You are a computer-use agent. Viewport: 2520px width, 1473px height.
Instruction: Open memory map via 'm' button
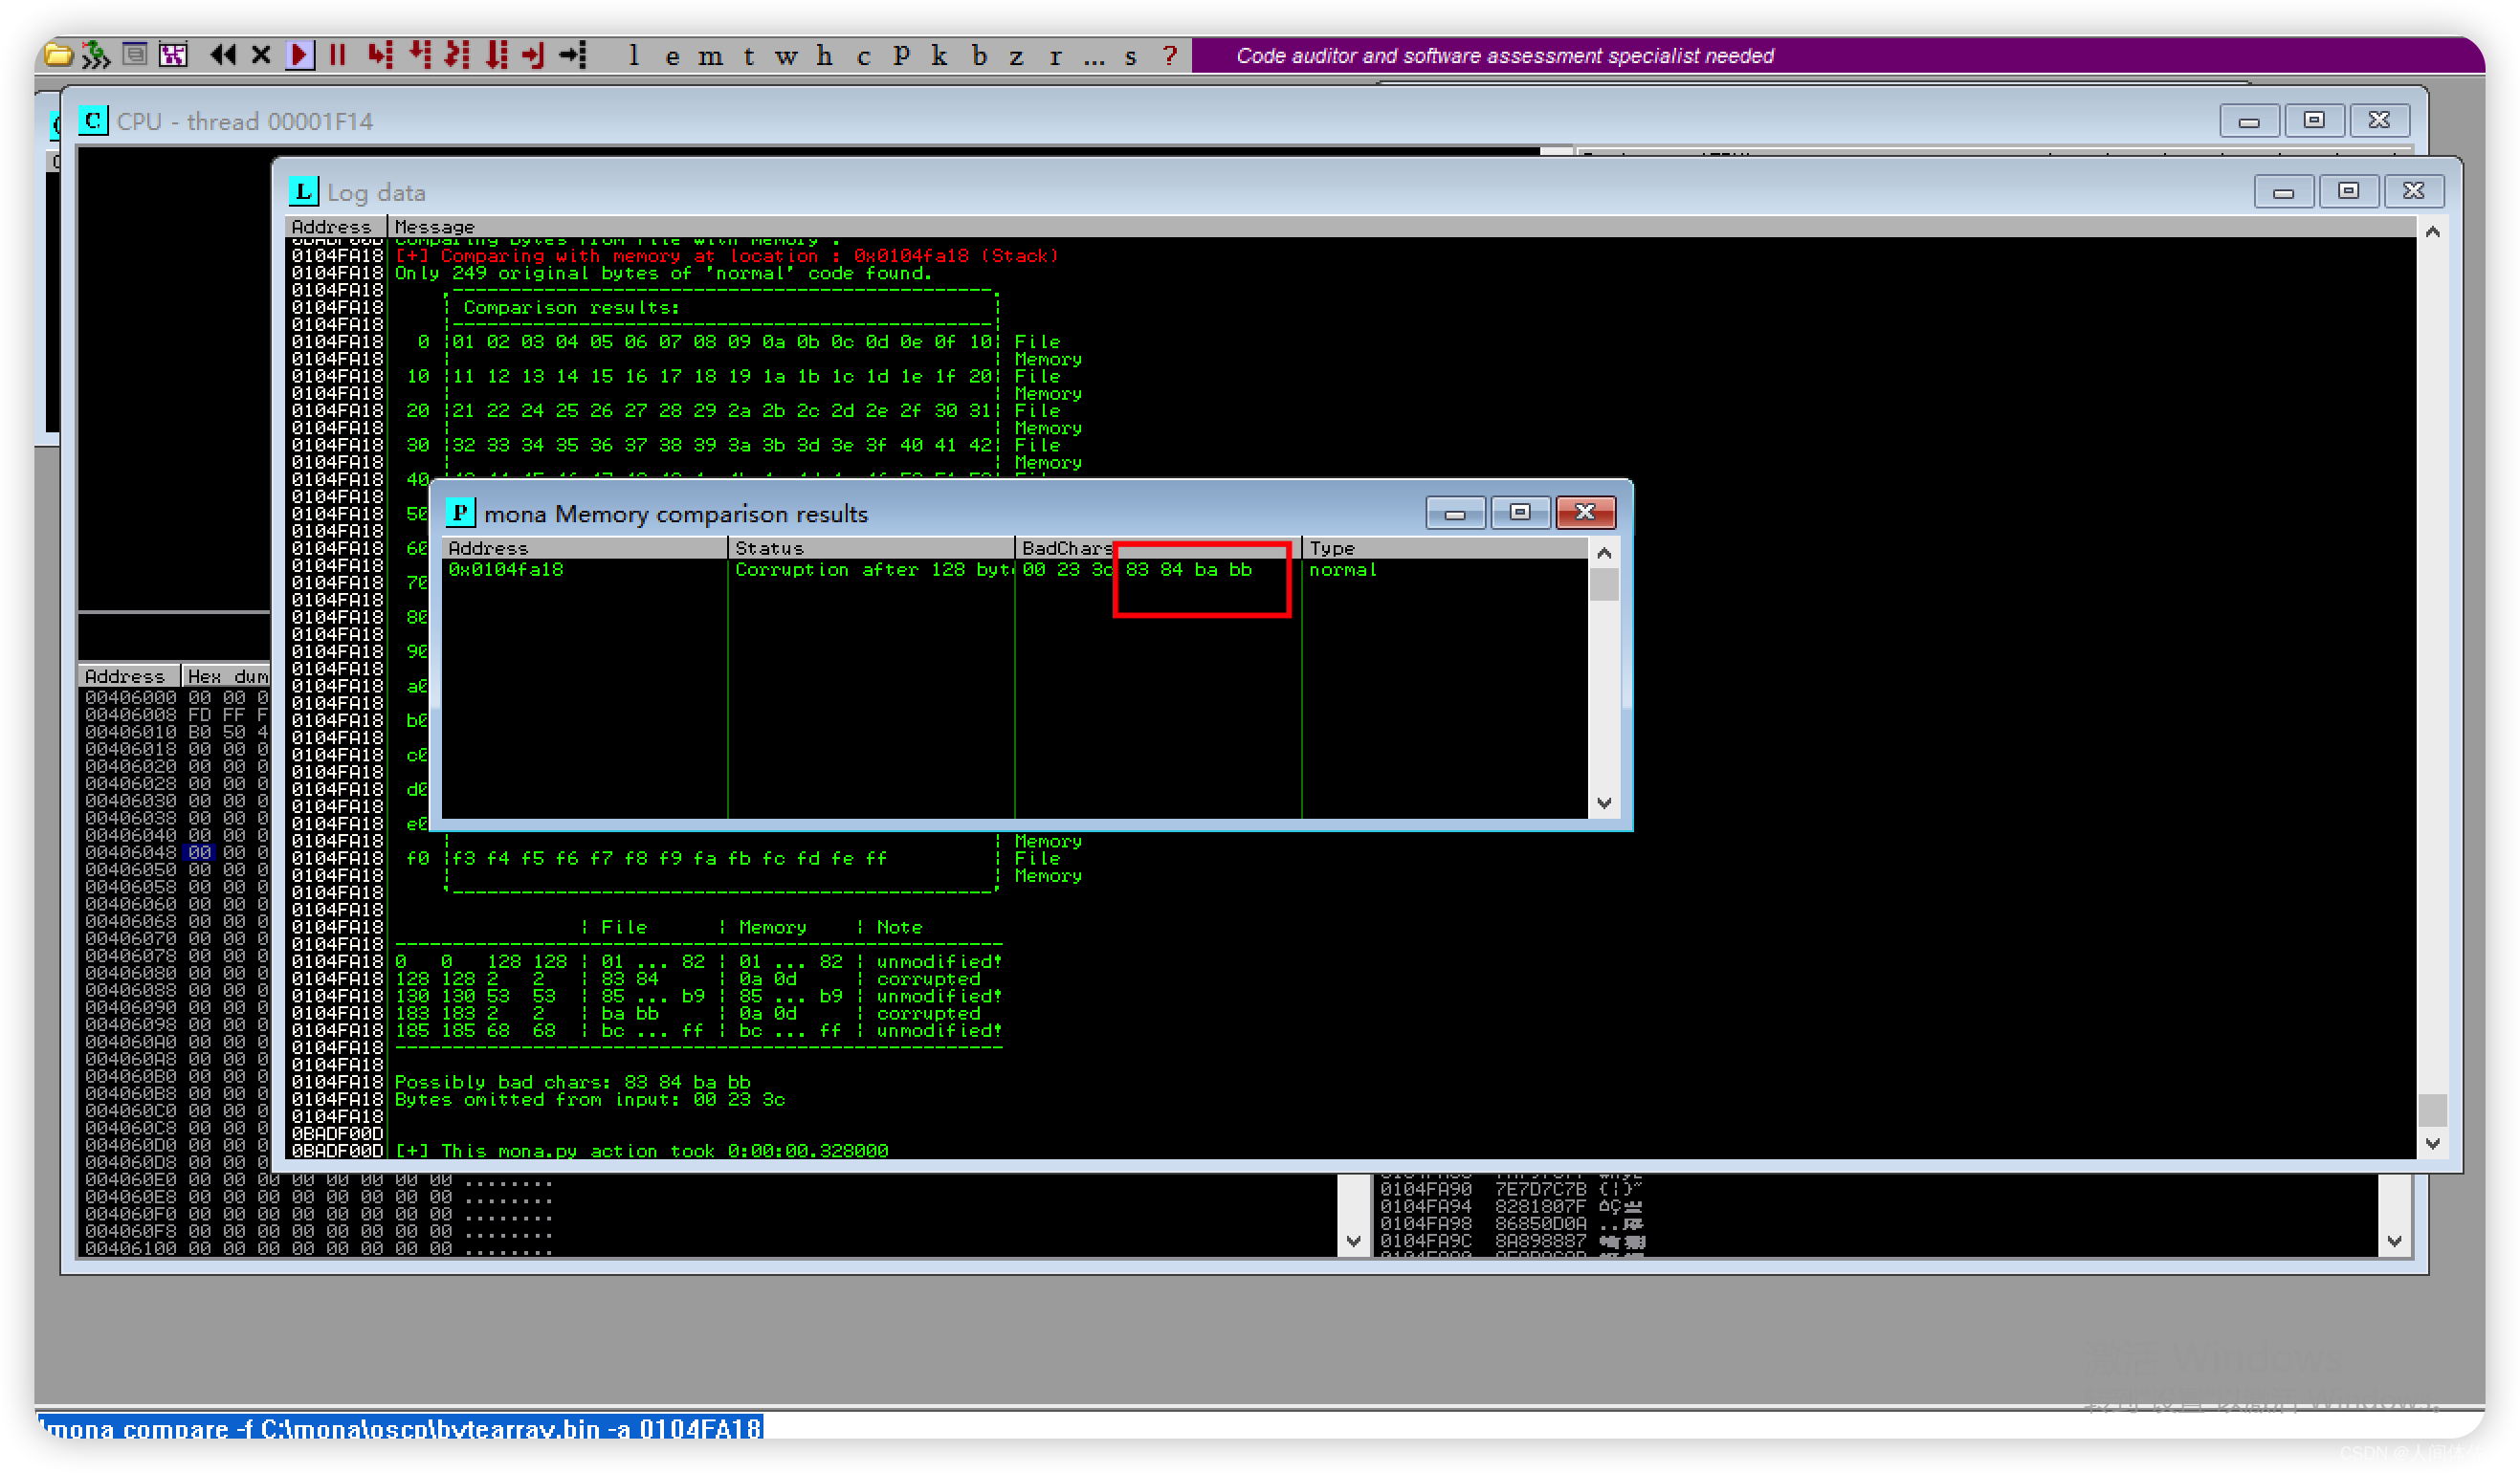point(710,56)
